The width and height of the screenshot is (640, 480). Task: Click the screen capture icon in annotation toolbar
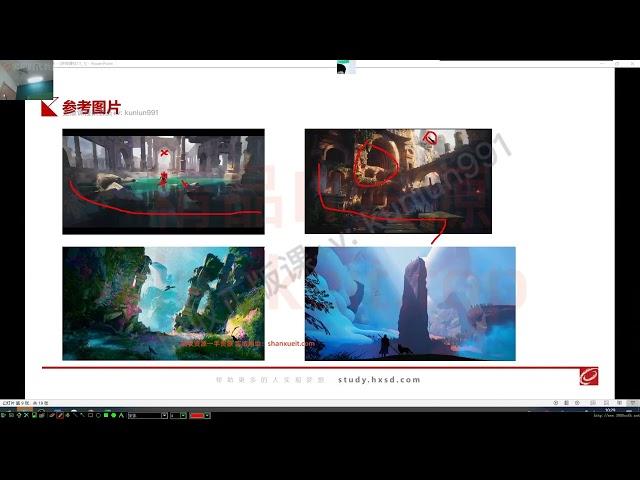click(11, 415)
